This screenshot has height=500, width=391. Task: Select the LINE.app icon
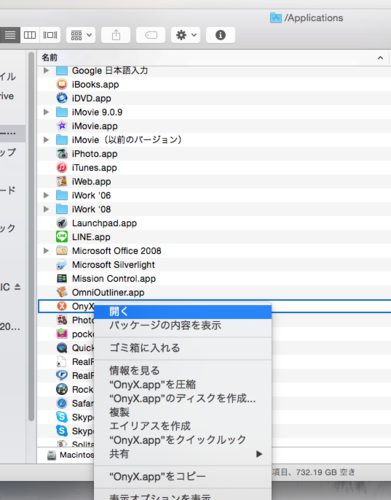point(62,237)
